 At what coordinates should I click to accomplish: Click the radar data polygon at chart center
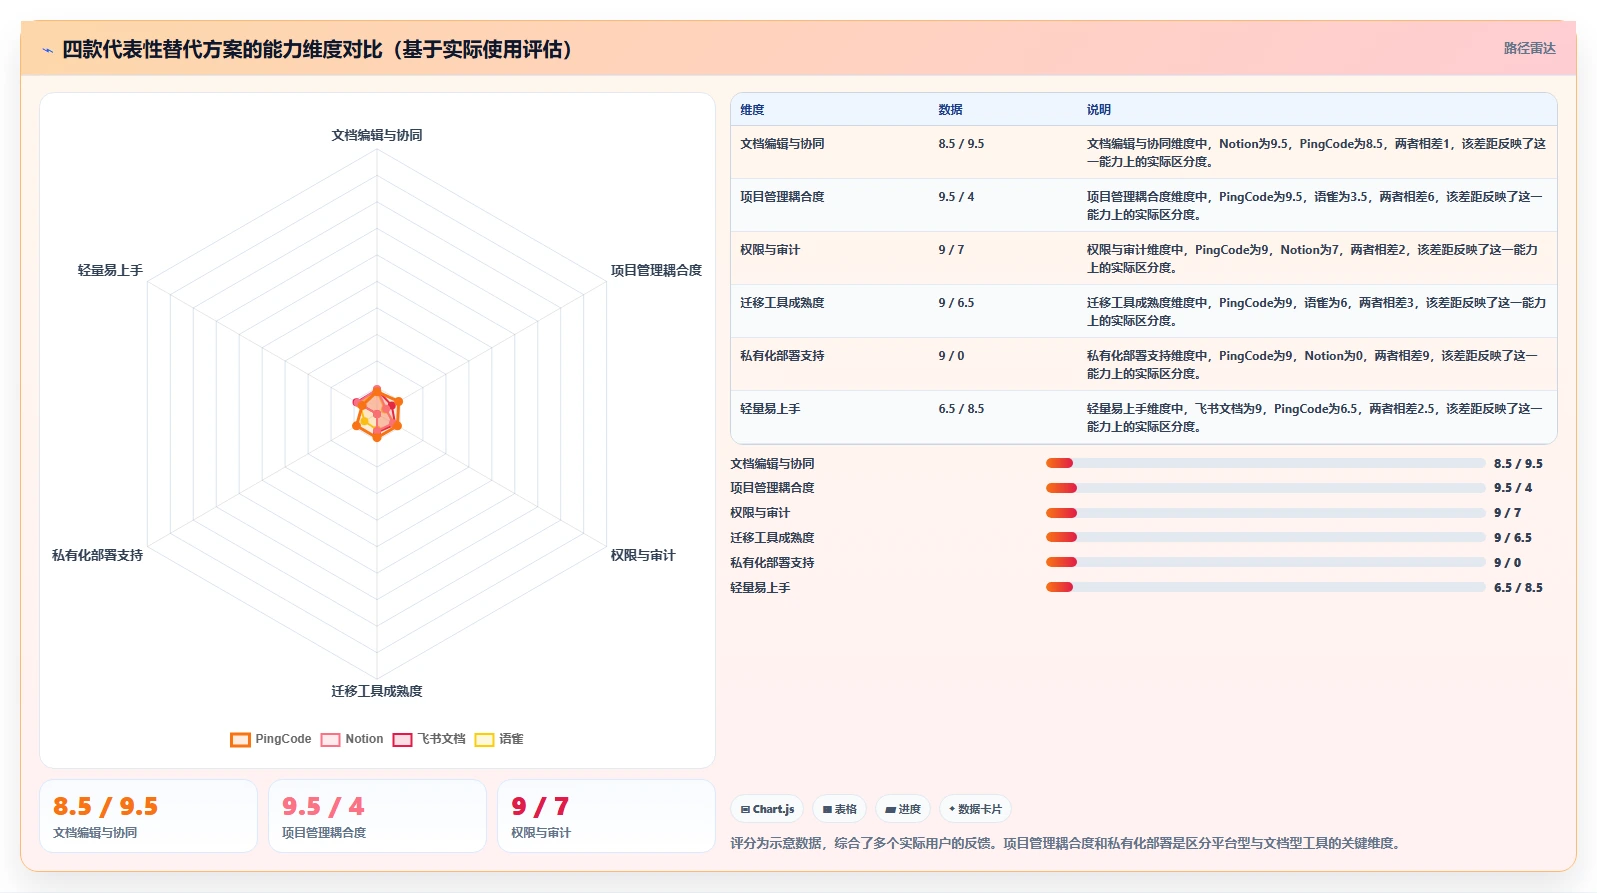377,413
